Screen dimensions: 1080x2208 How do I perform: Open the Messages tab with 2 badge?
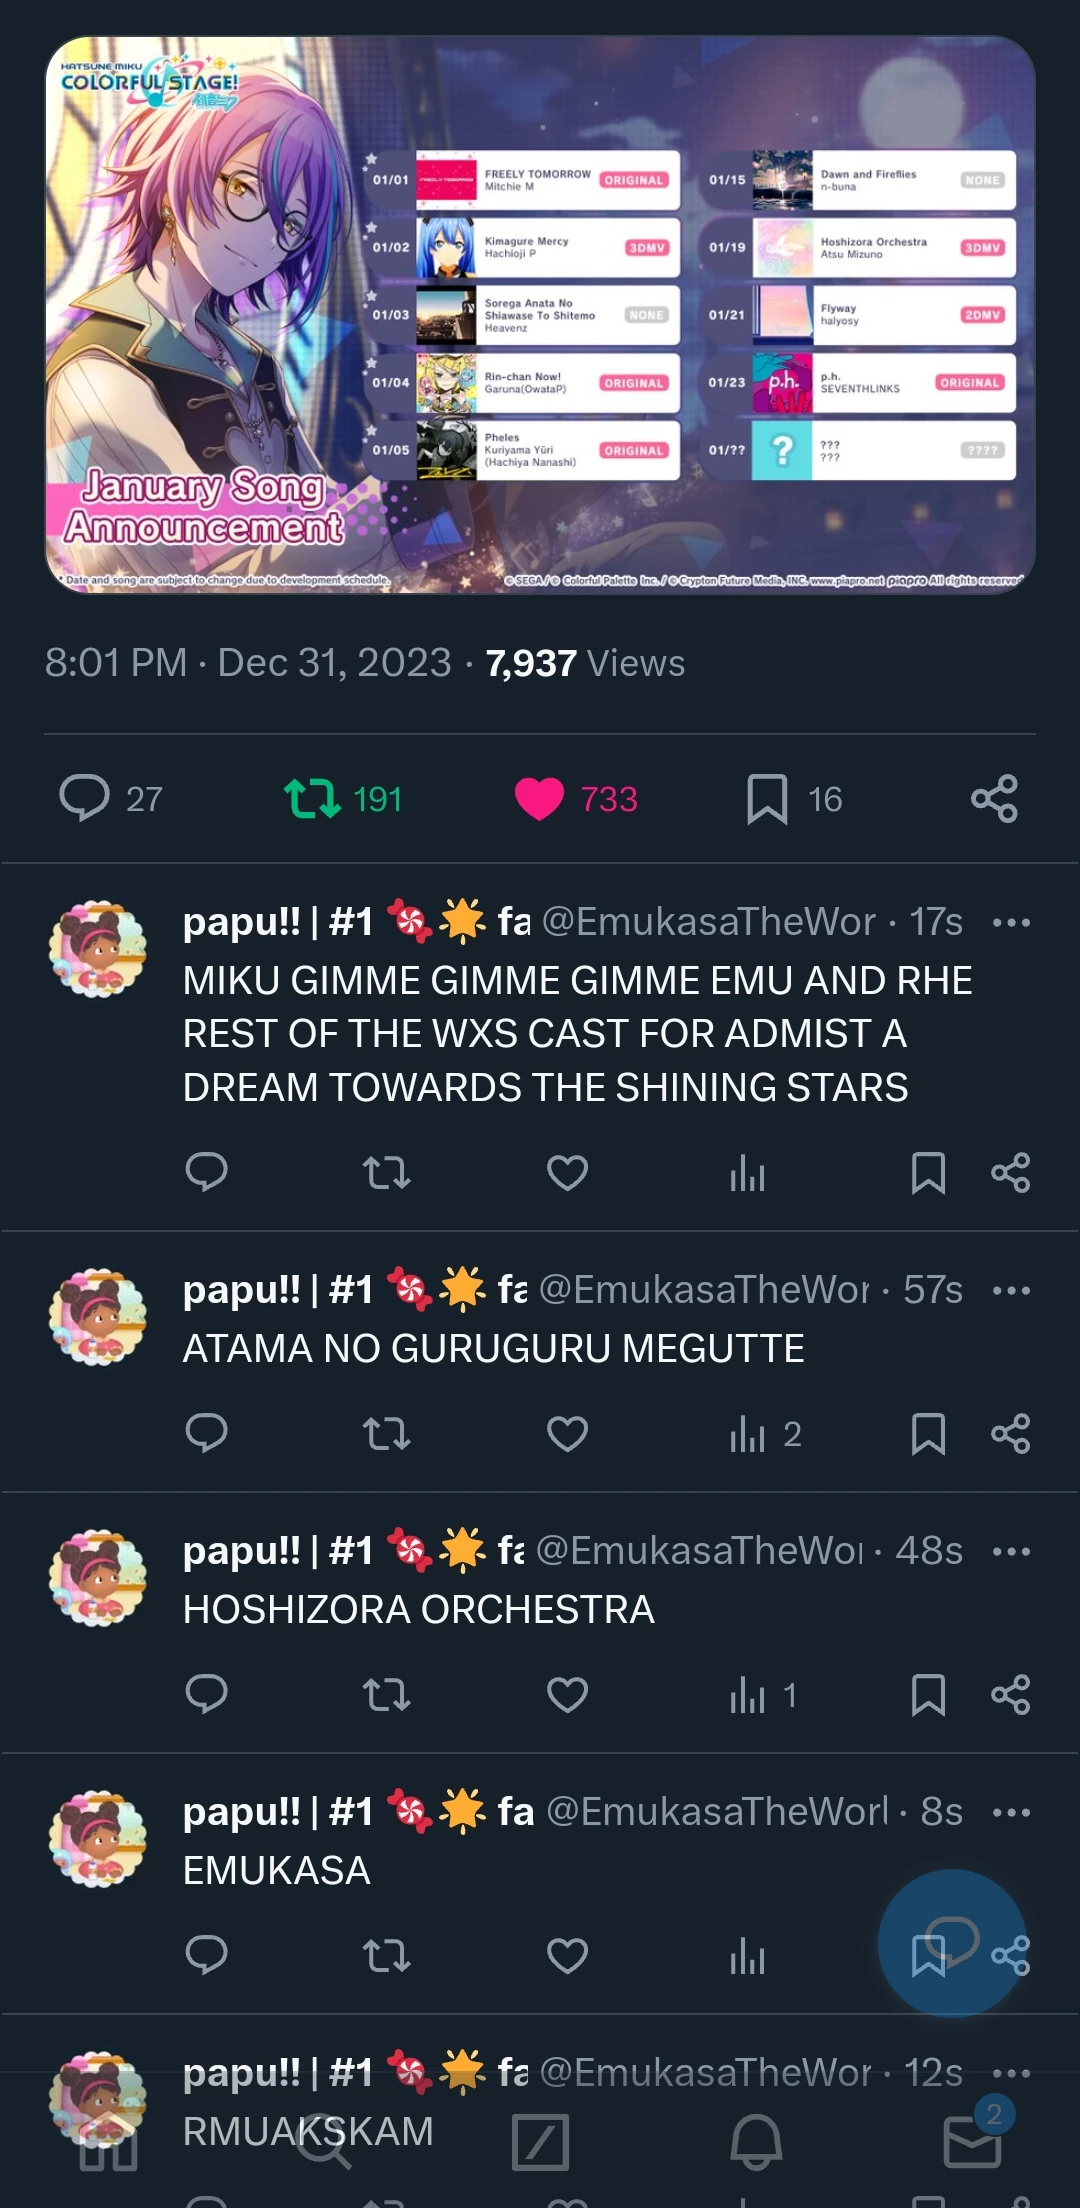(972, 2142)
